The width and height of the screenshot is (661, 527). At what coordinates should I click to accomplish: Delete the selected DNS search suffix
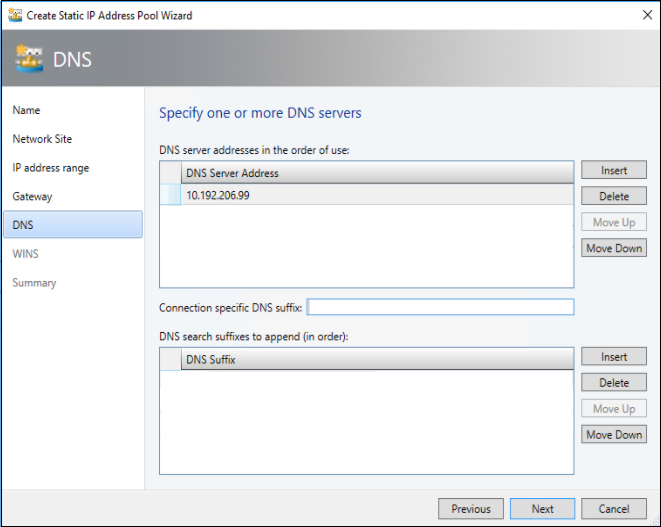614,383
